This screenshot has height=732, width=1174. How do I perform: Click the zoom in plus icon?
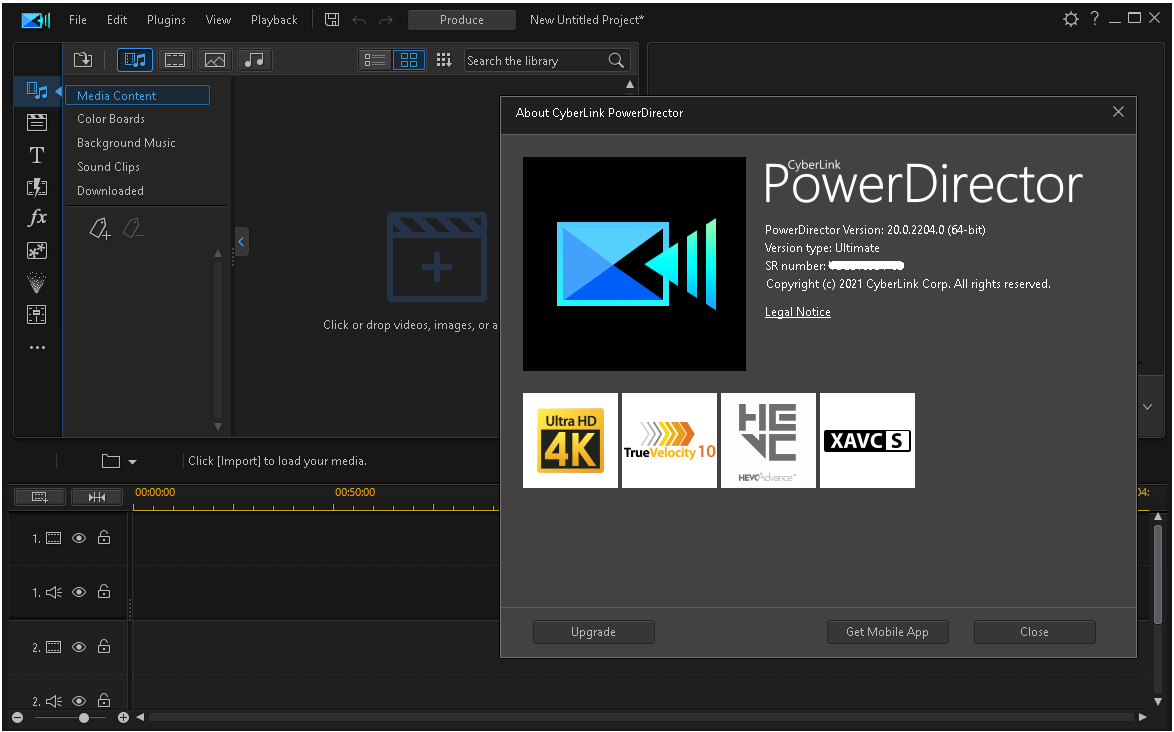124,718
